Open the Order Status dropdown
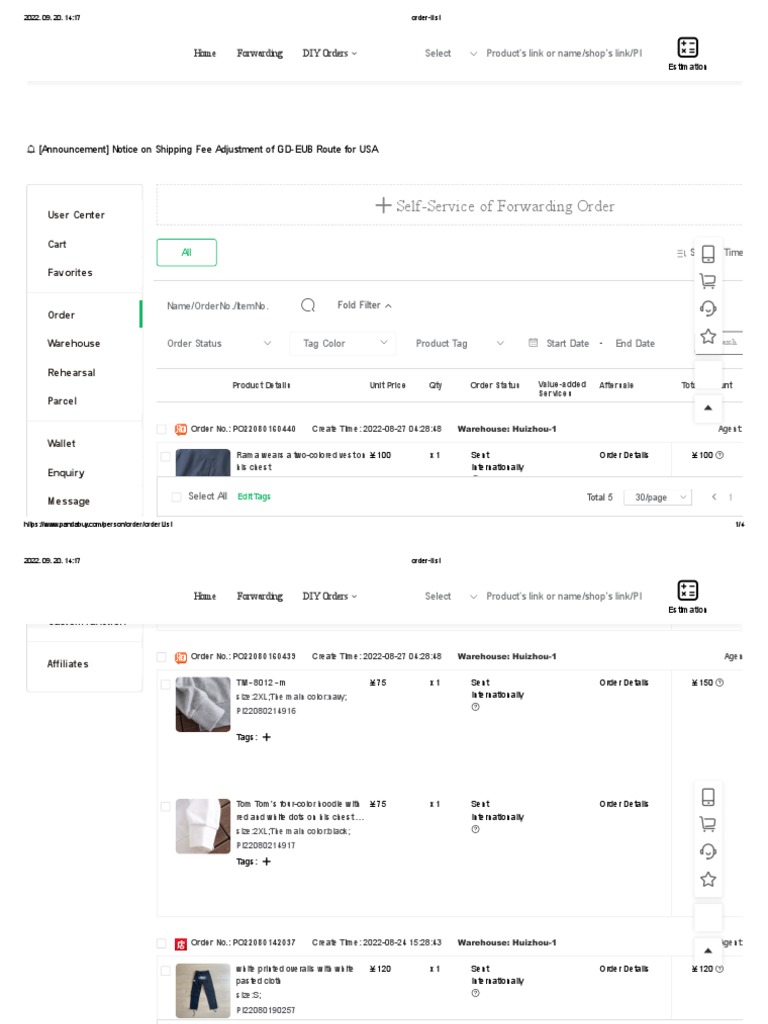This screenshot has width=768, height=1024. [x=219, y=343]
